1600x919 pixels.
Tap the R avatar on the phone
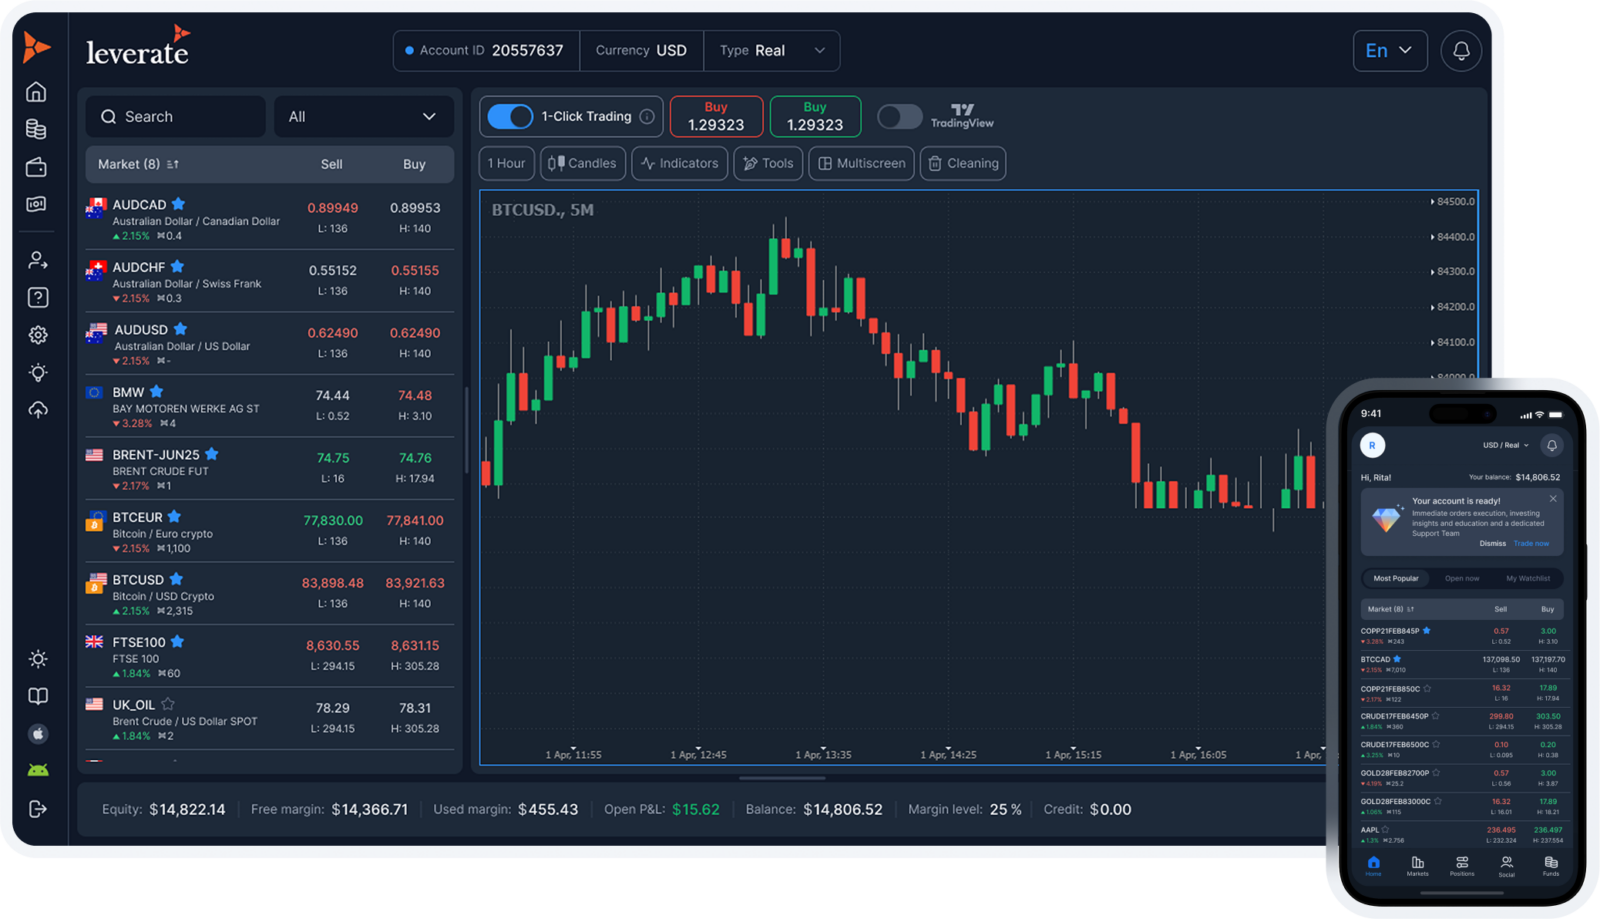click(1372, 445)
